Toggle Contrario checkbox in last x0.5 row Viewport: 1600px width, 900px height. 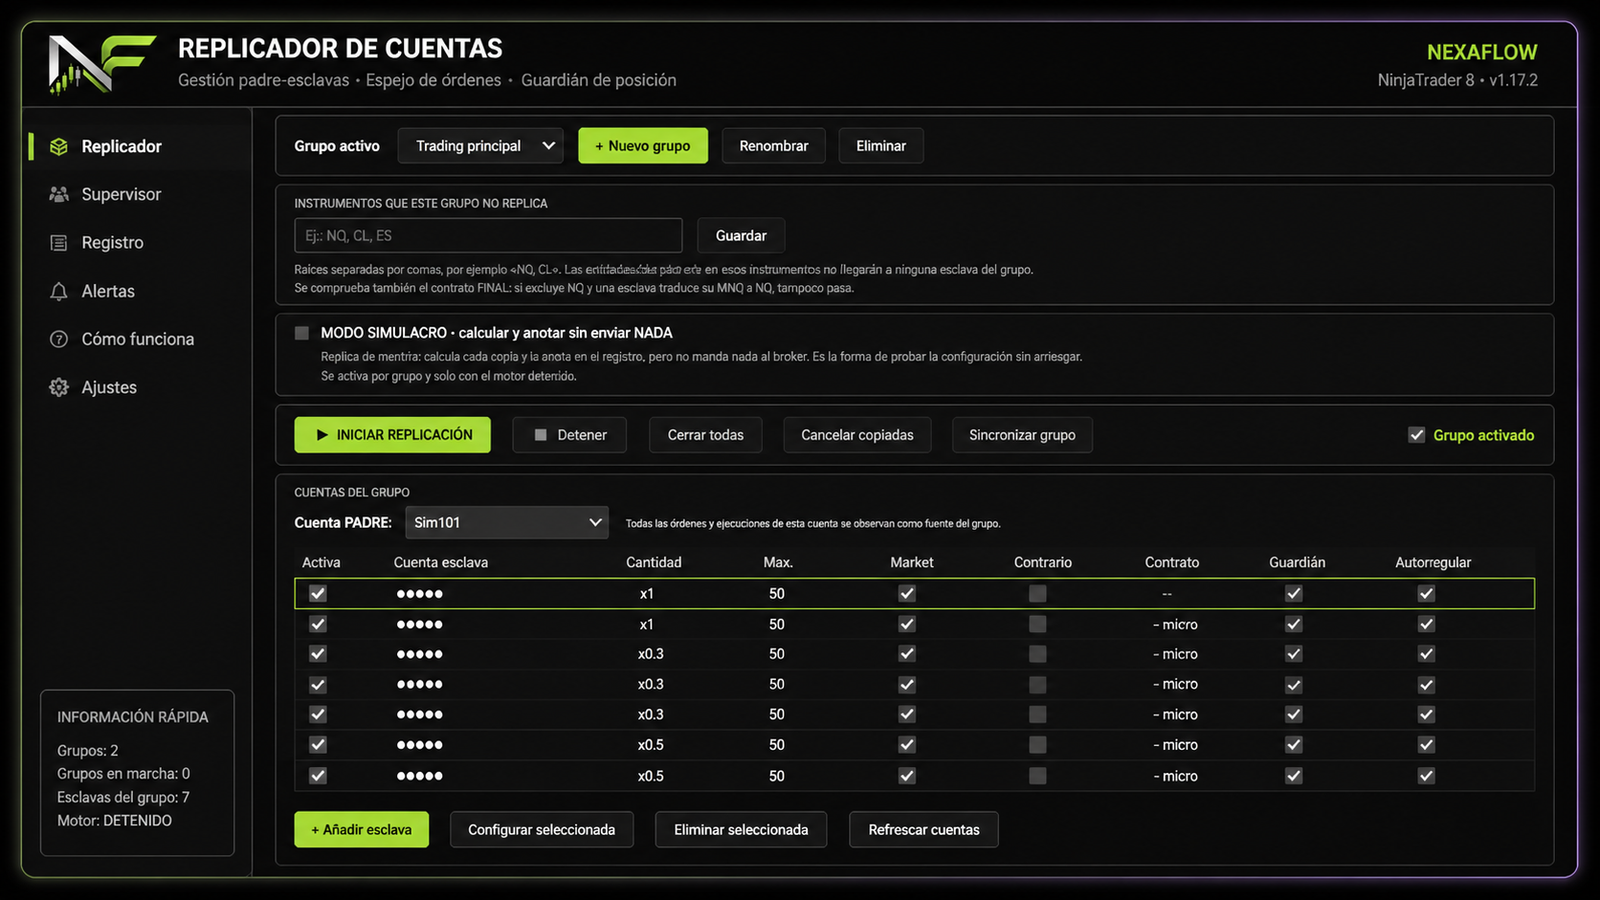1038,775
